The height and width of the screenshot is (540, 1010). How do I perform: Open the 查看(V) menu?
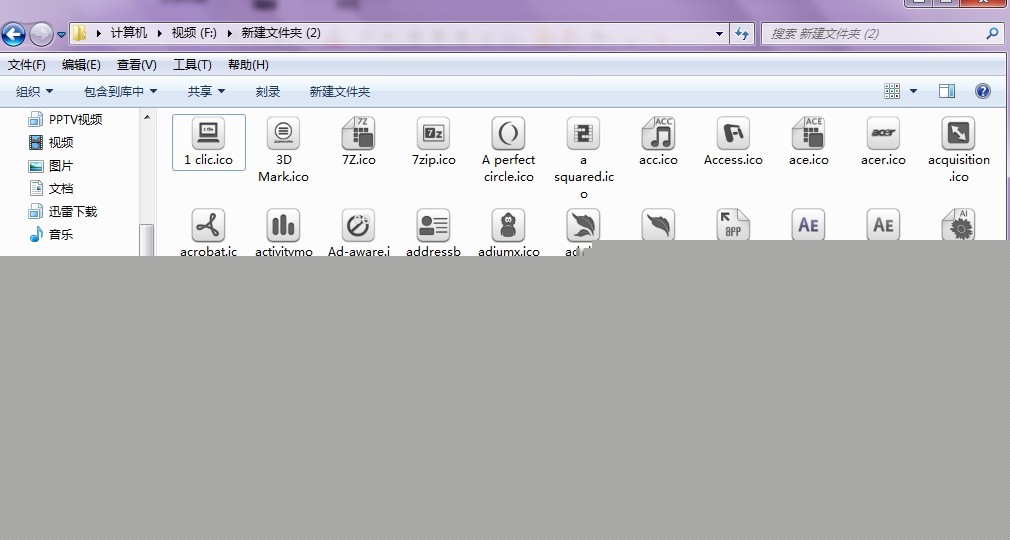(137, 64)
